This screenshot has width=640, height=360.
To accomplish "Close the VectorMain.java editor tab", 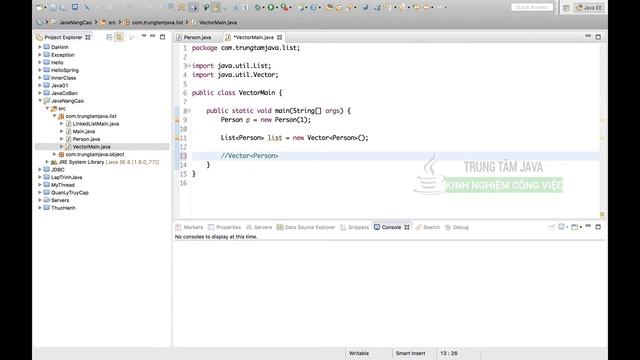I will coord(280,37).
